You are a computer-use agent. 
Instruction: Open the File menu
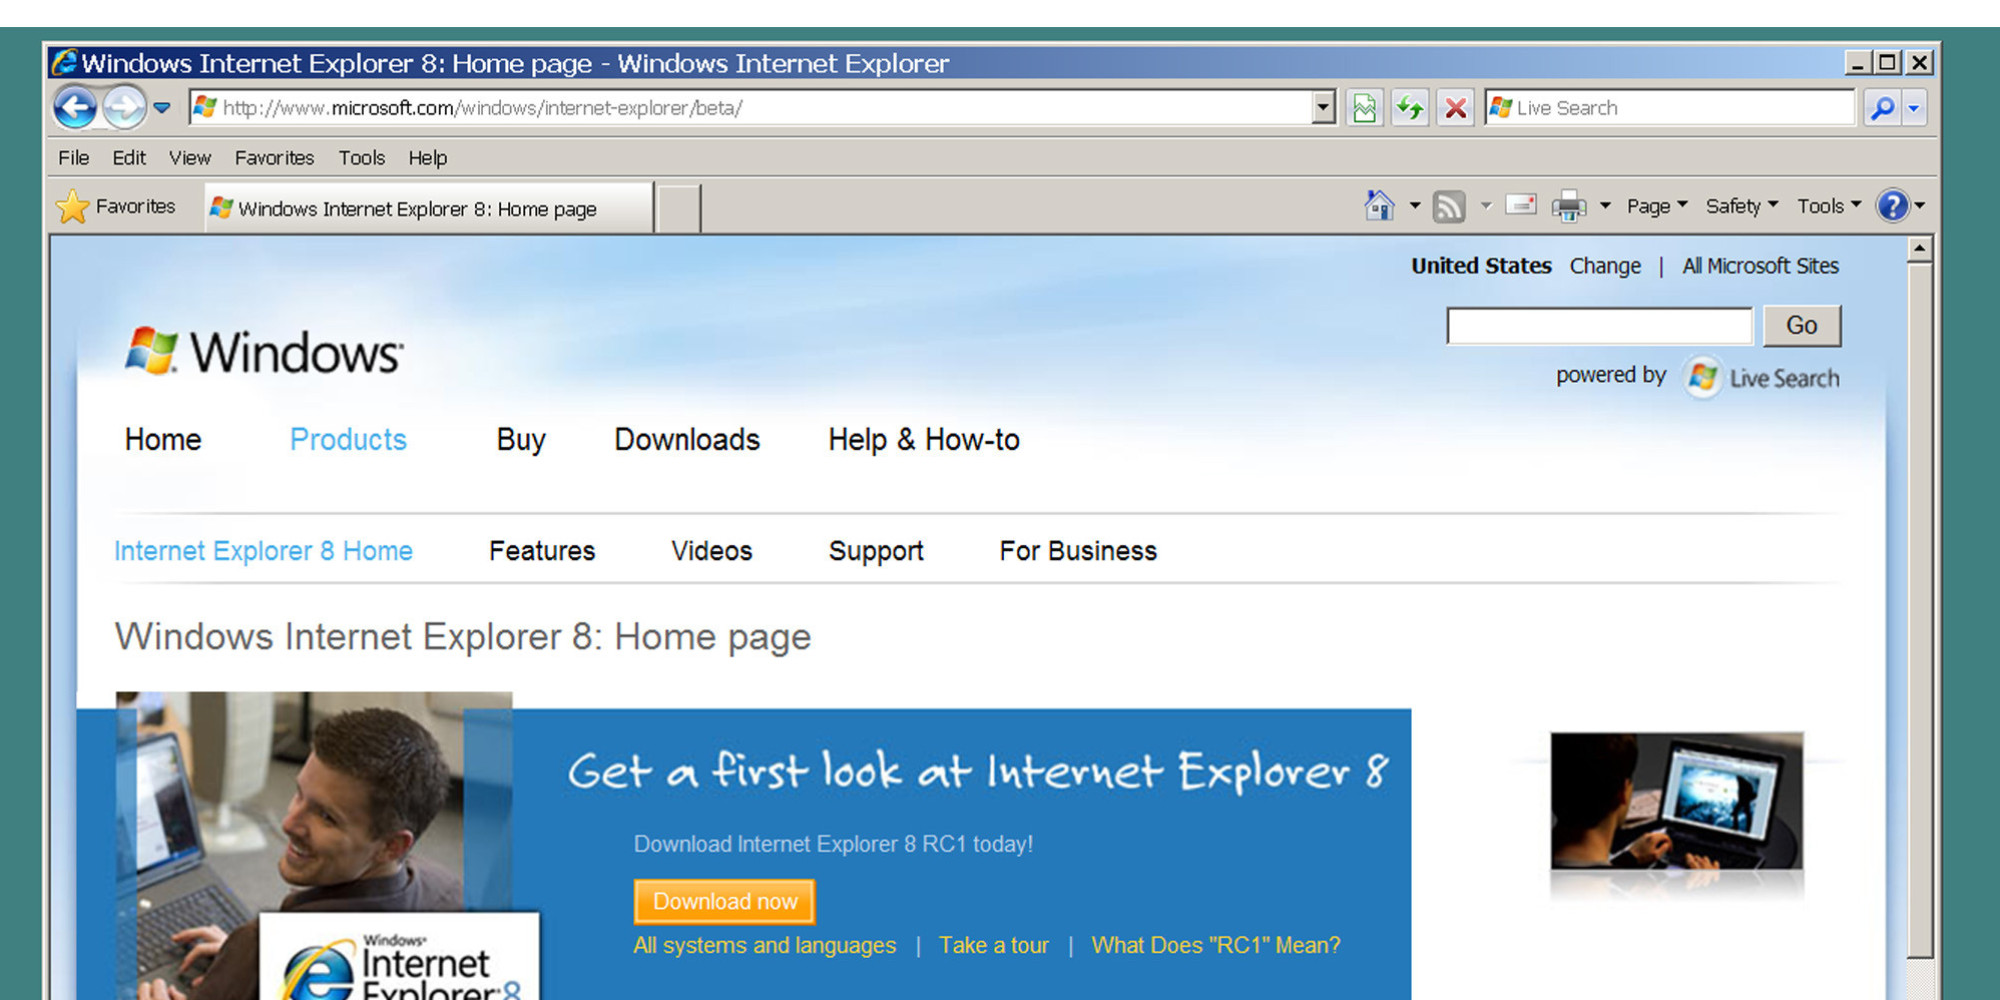73,158
